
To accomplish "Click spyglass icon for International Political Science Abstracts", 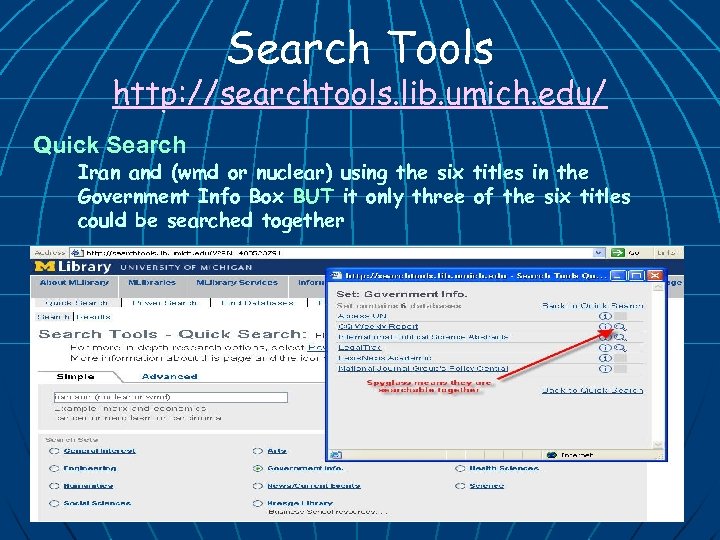I will [620, 337].
